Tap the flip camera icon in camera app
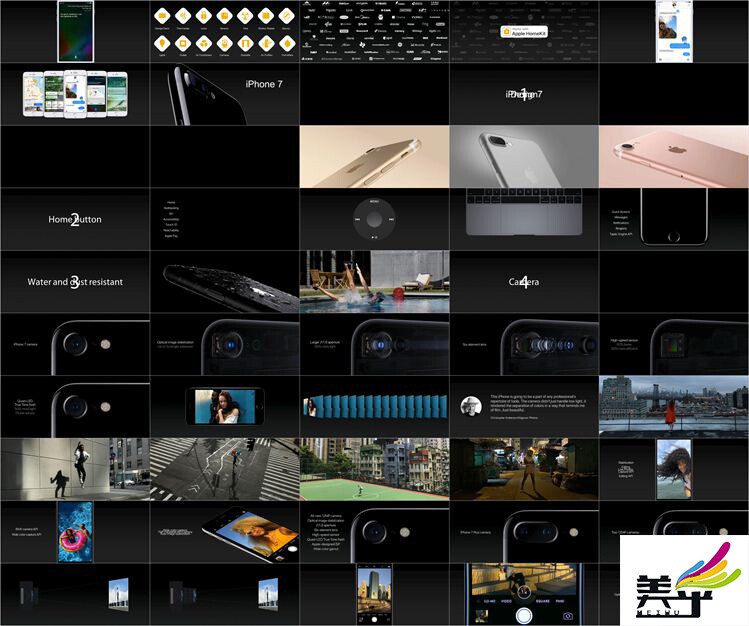The image size is (749, 626). (x=567, y=616)
